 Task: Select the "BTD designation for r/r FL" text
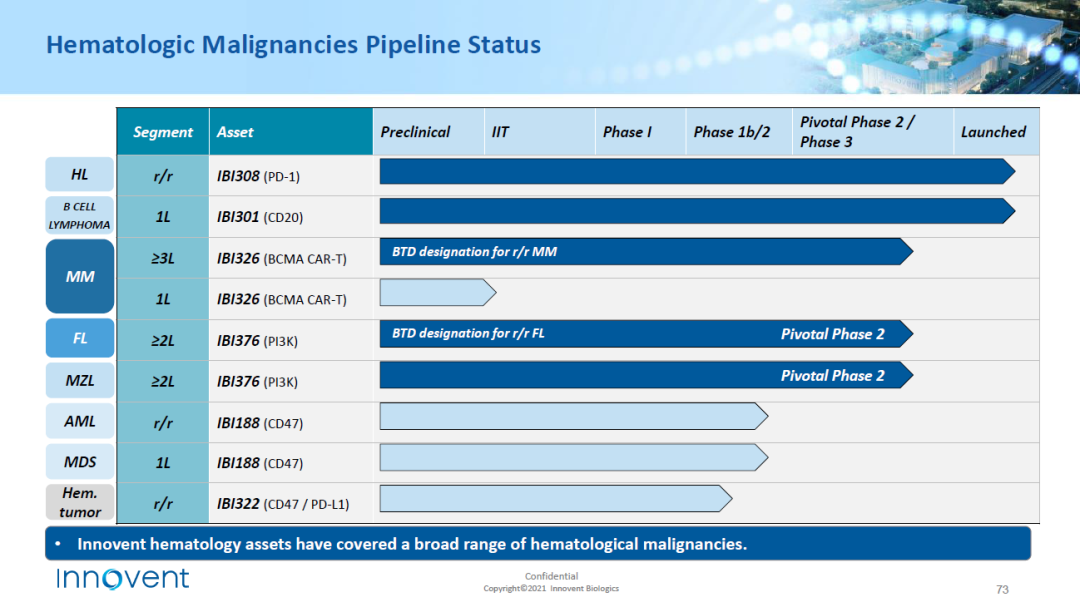(468, 333)
